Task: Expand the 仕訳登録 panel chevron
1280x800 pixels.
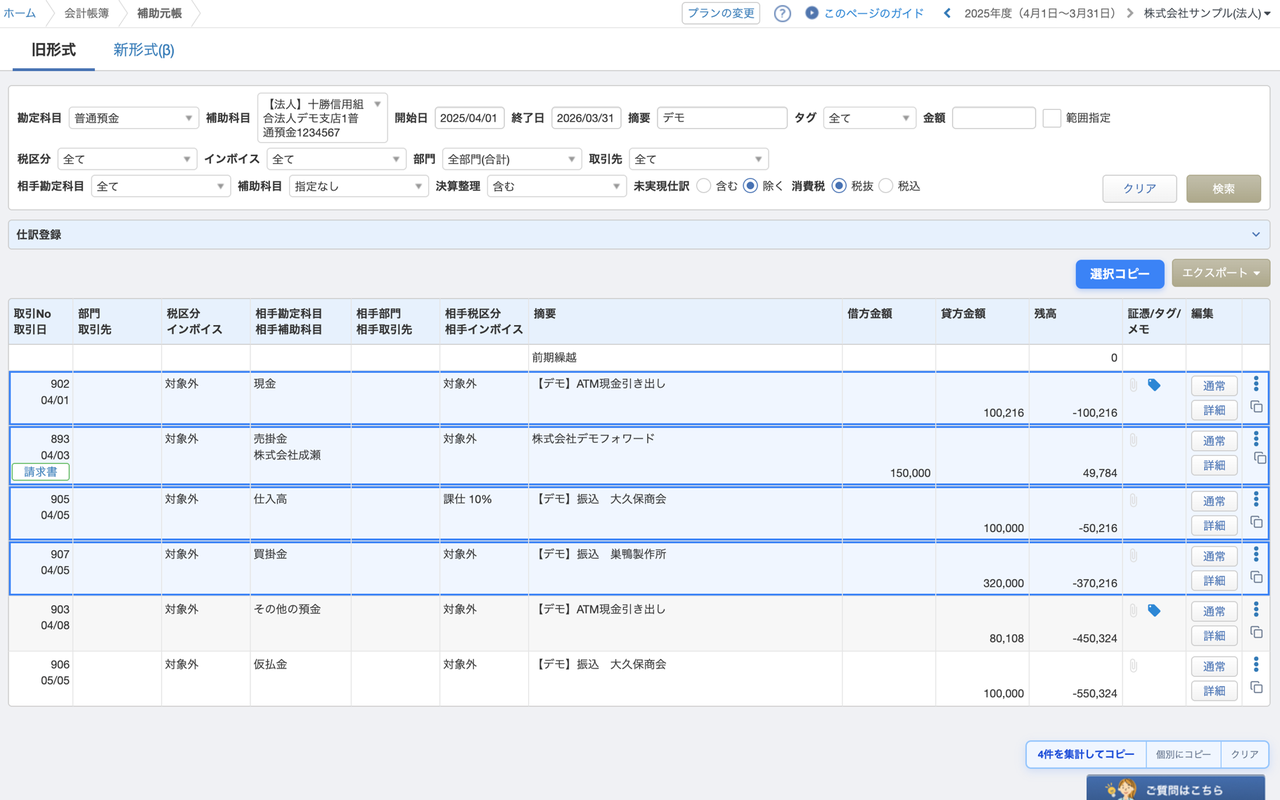Action: (1256, 235)
